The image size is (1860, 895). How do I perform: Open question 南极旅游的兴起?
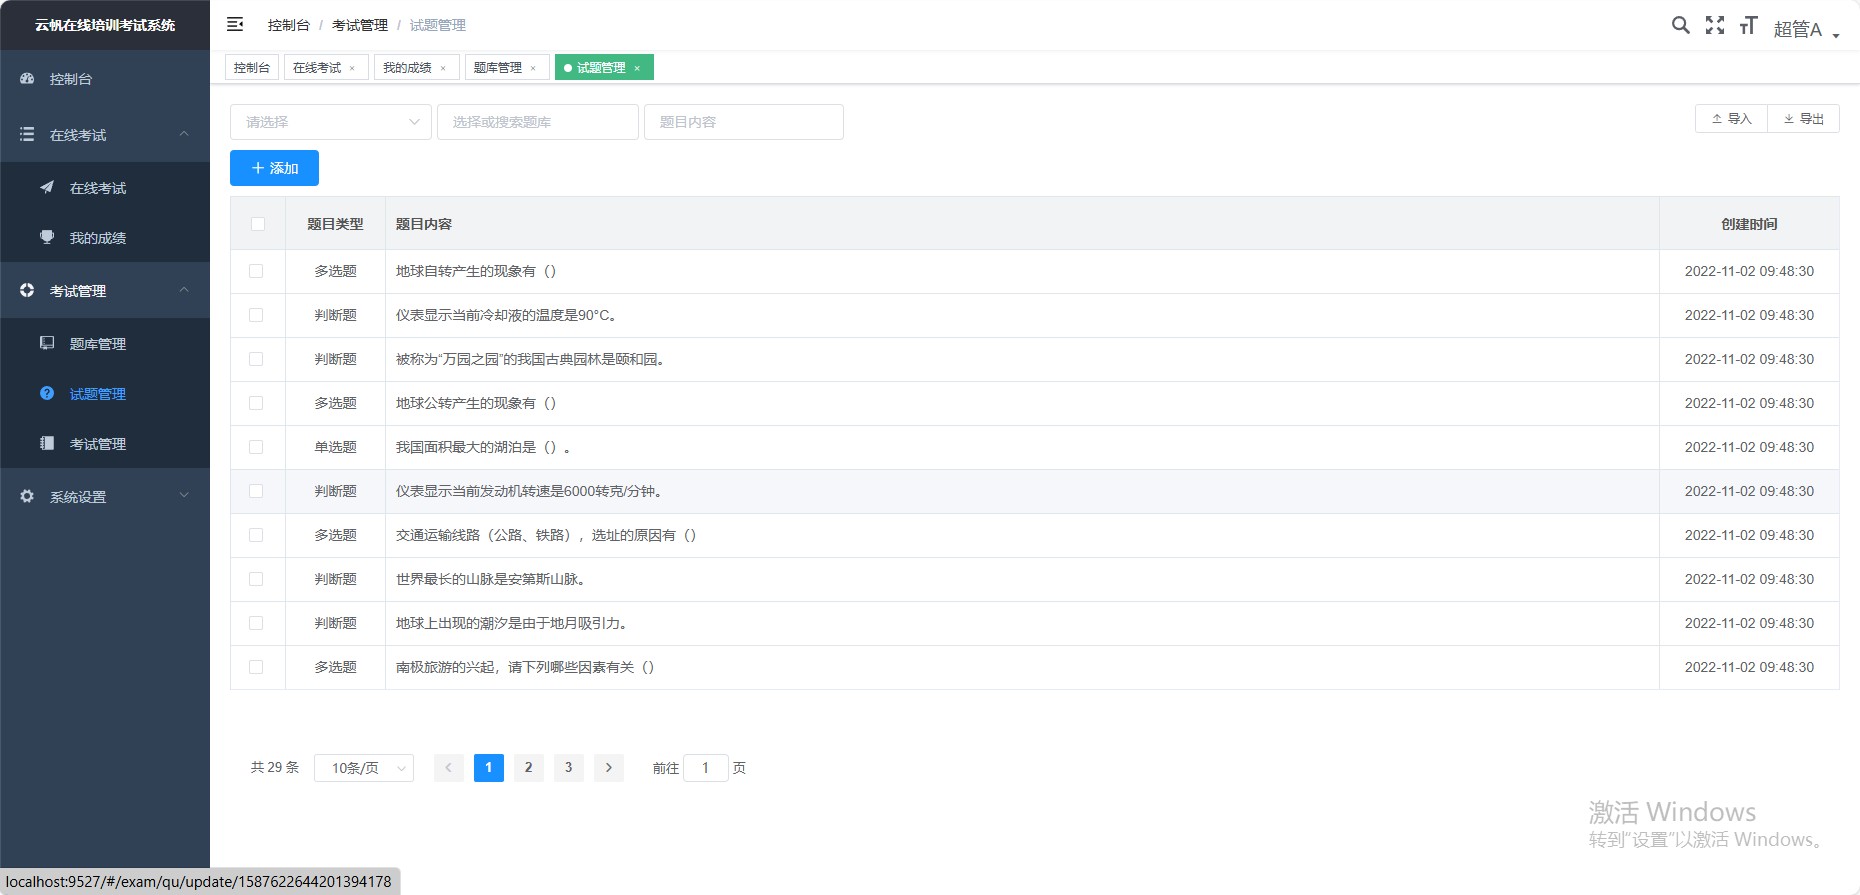[x=525, y=667]
